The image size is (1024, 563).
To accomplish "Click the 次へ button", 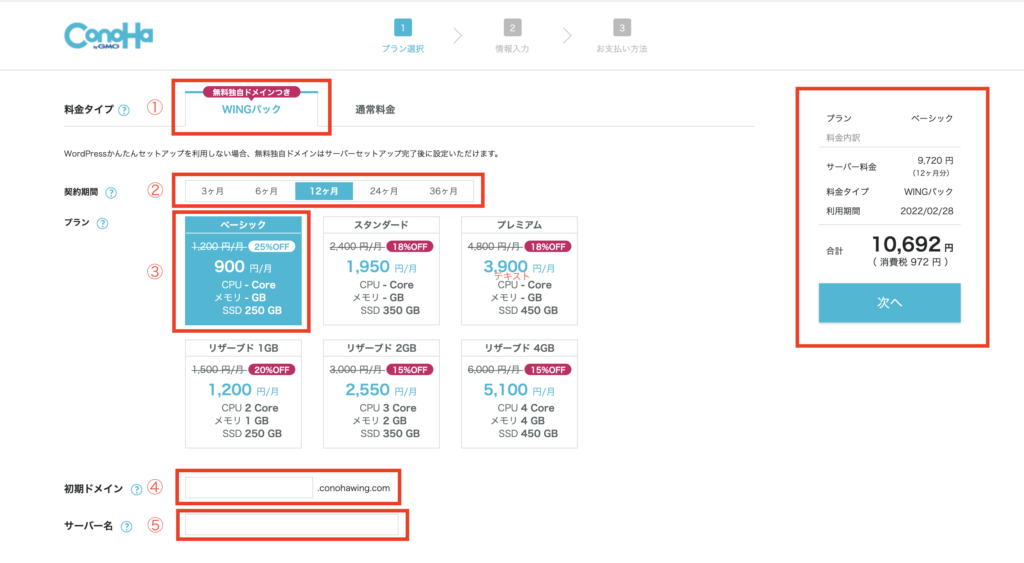I will 889,302.
